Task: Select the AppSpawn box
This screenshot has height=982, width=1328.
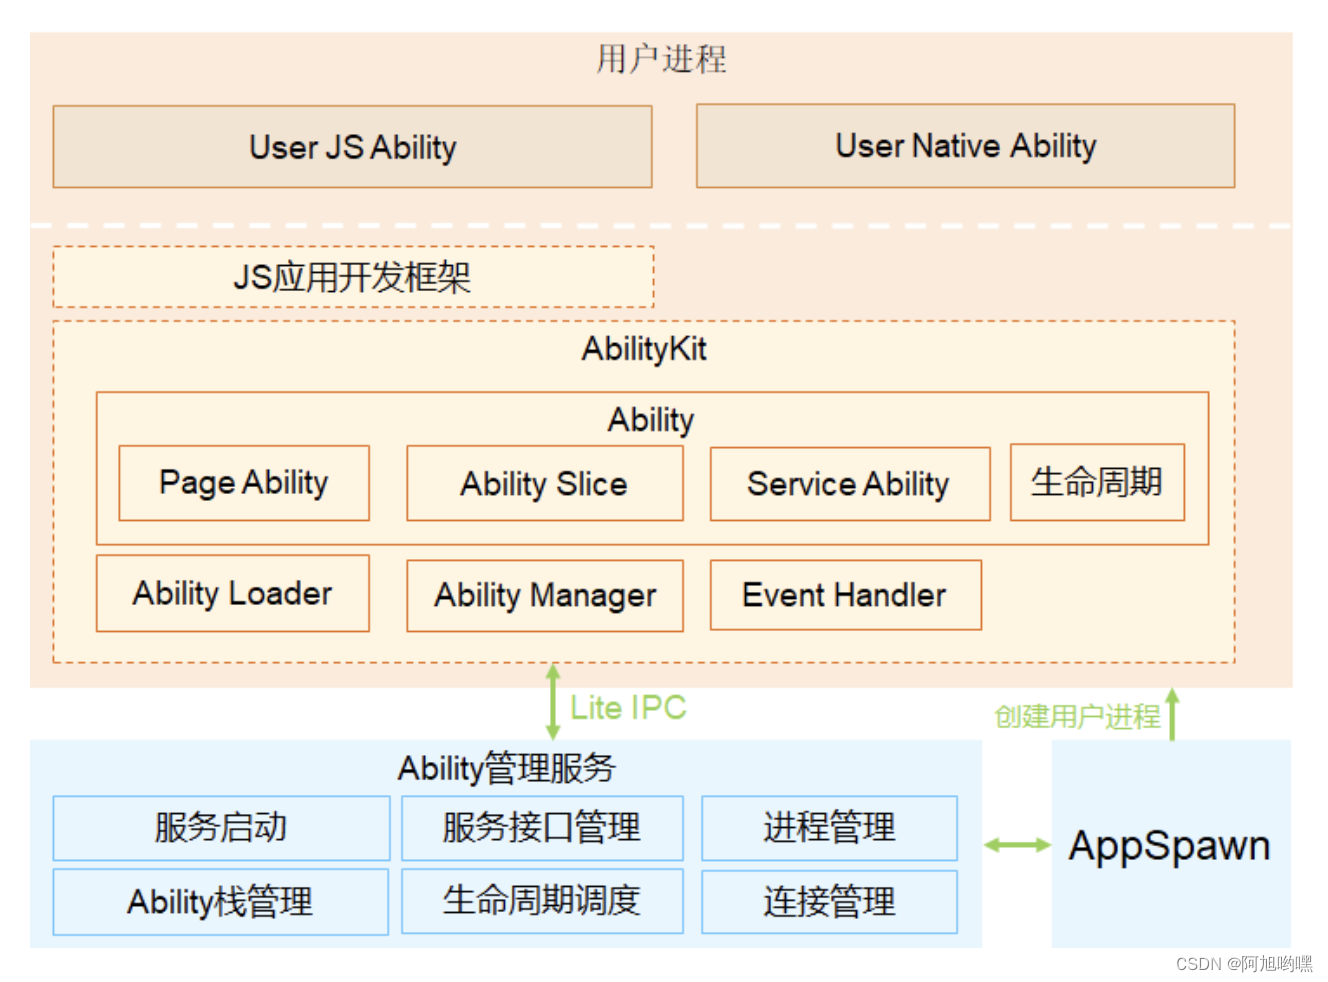Action: tap(1171, 845)
